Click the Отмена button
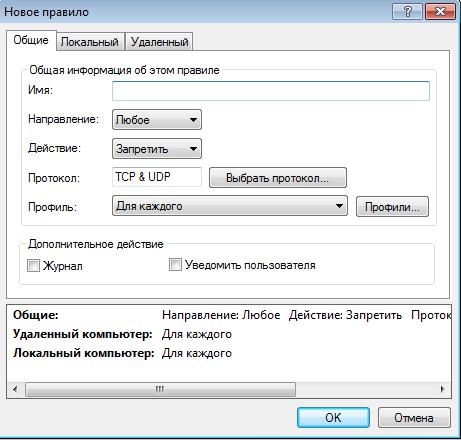 [x=414, y=417]
